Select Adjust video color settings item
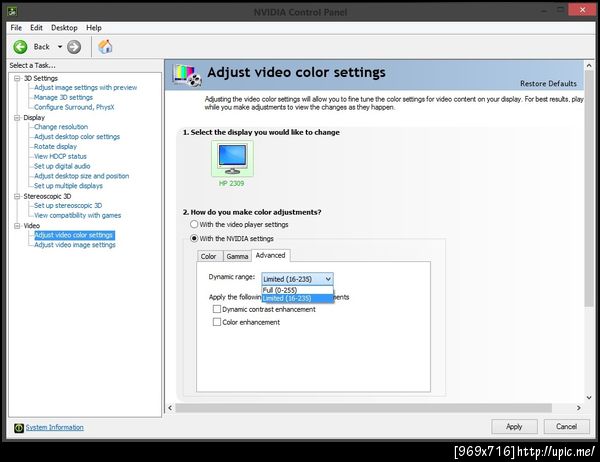The image size is (600, 462). pyautogui.click(x=74, y=235)
